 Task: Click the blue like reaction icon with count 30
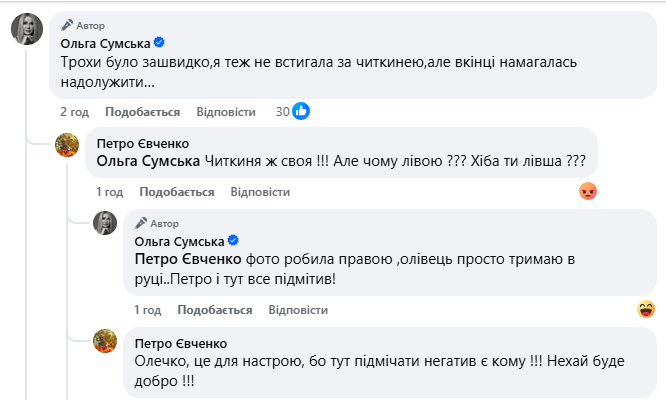point(301,112)
